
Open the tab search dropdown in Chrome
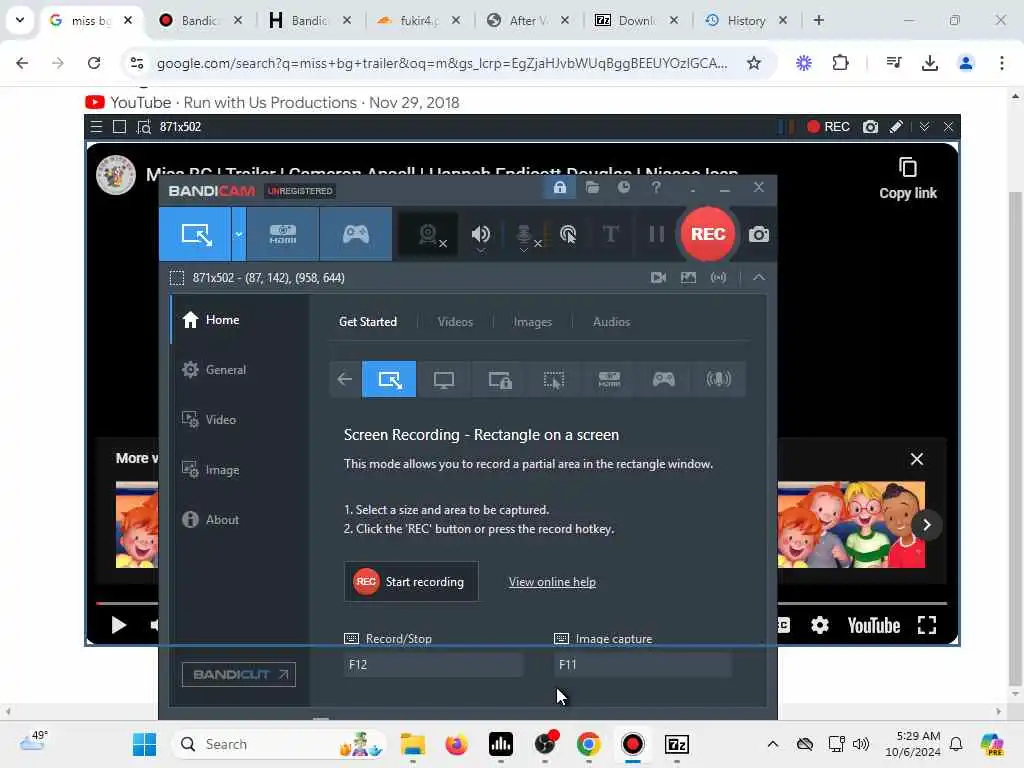click(20, 20)
